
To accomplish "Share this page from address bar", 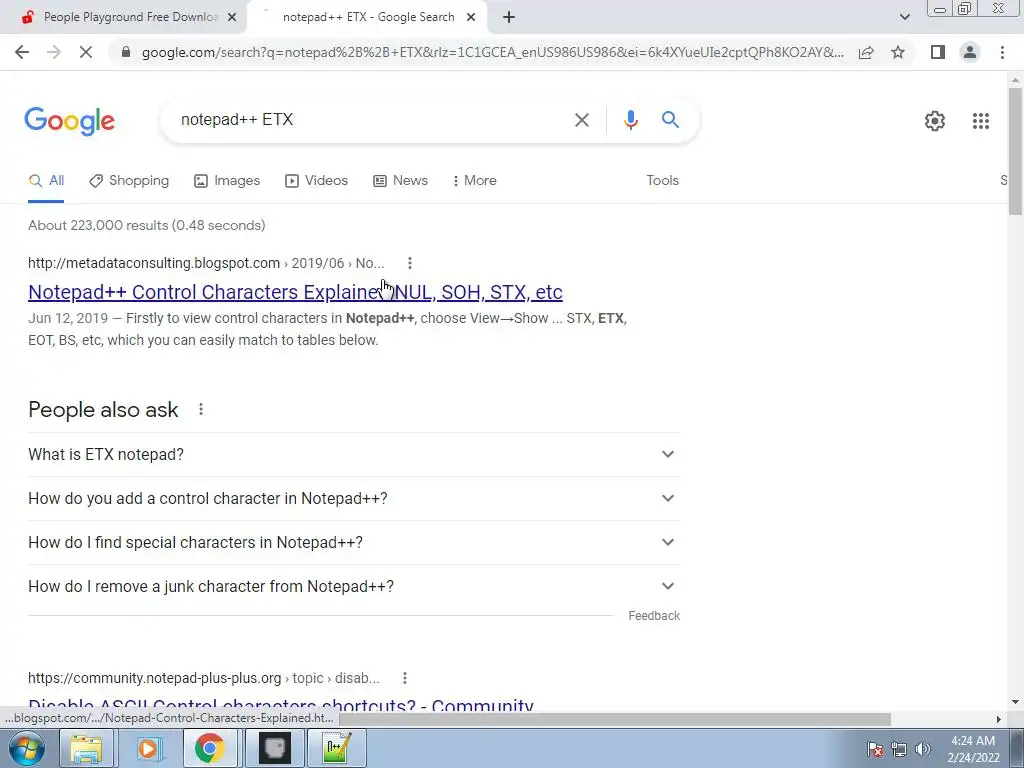I will point(866,52).
